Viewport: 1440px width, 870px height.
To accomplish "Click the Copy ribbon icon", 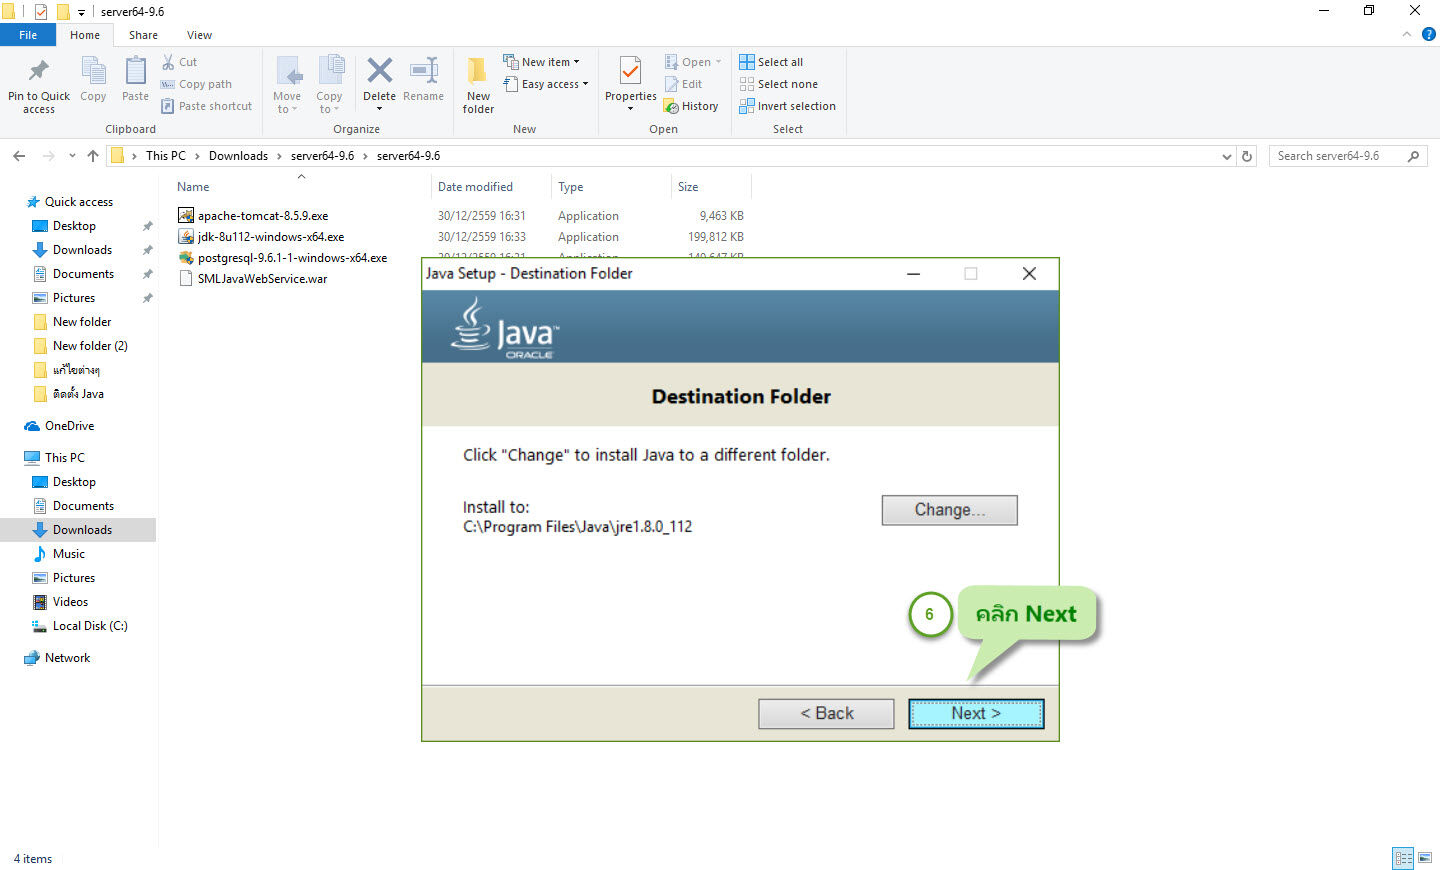I will point(93,71).
